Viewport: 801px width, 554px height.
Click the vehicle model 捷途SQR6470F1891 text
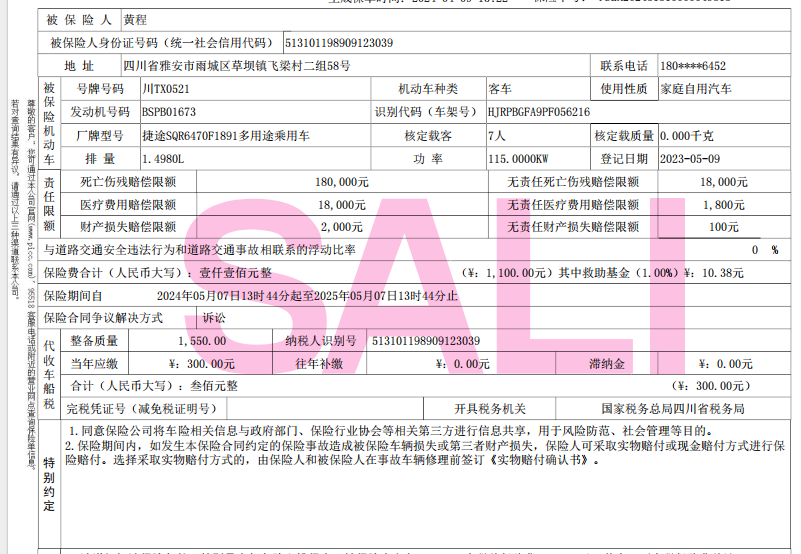point(225,135)
